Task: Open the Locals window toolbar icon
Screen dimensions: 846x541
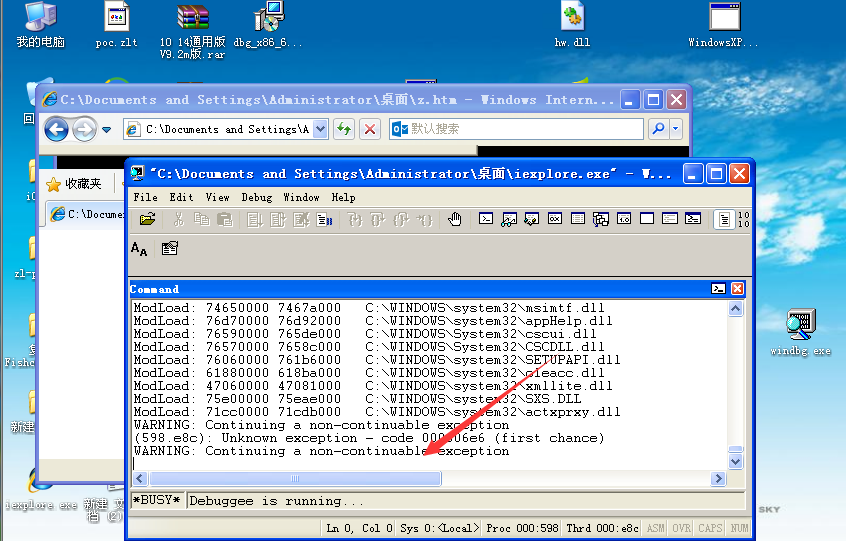Action: 531,219
